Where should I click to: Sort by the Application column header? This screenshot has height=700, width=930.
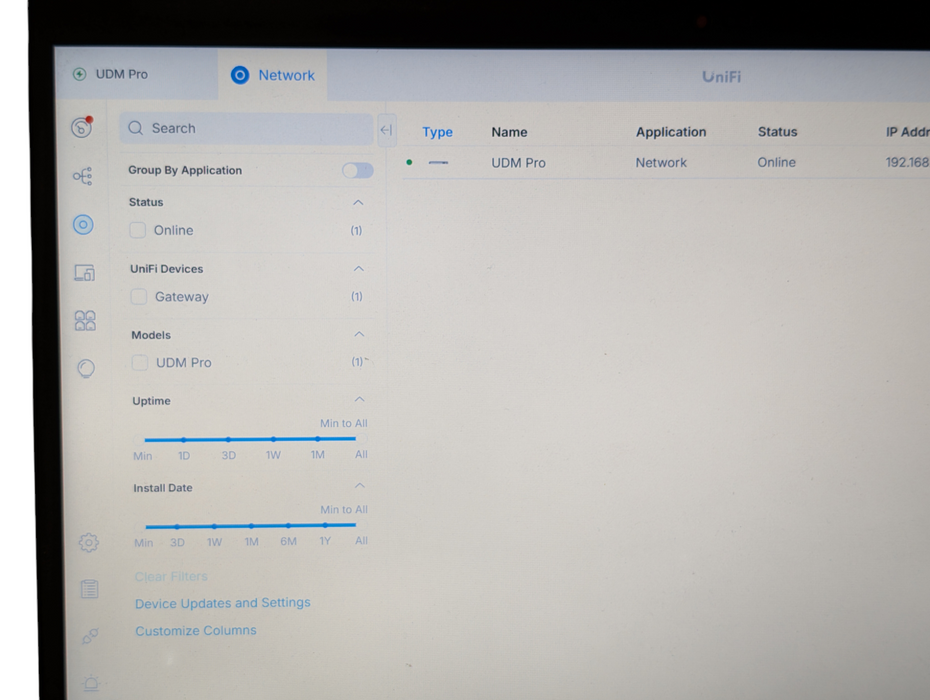click(671, 132)
